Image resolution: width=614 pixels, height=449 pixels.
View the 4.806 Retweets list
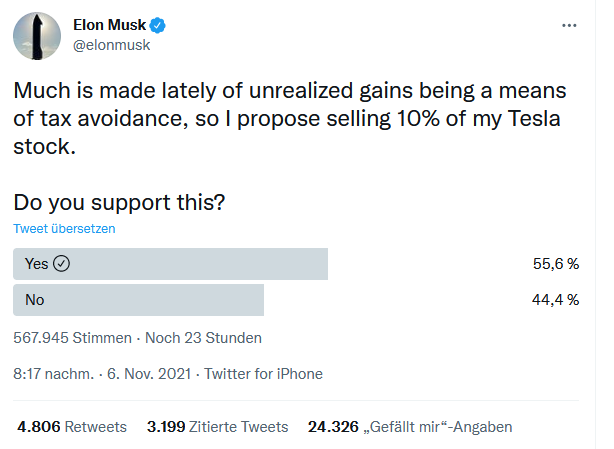click(x=72, y=427)
